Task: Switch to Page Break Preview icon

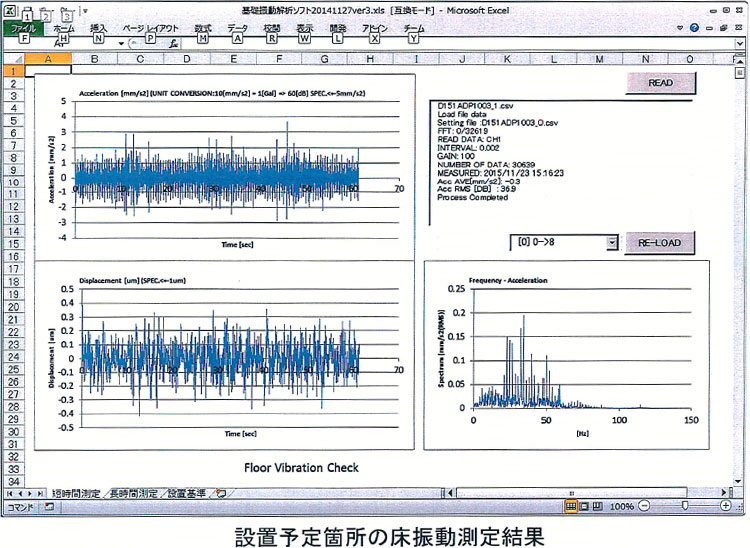Action: coord(599,507)
